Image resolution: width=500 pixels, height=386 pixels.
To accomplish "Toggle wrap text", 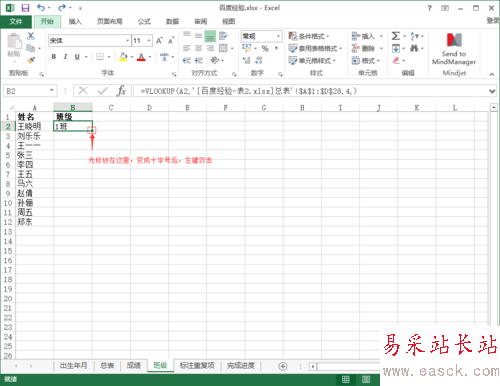I will click(223, 36).
